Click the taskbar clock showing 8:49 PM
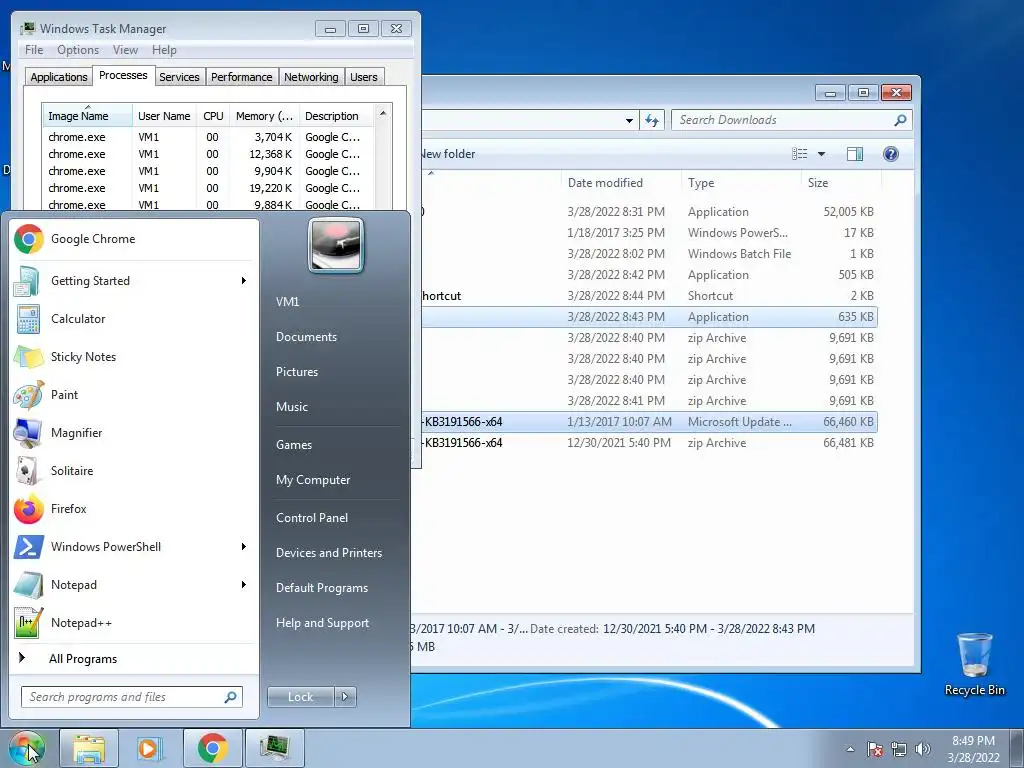This screenshot has width=1024, height=768. point(973,749)
